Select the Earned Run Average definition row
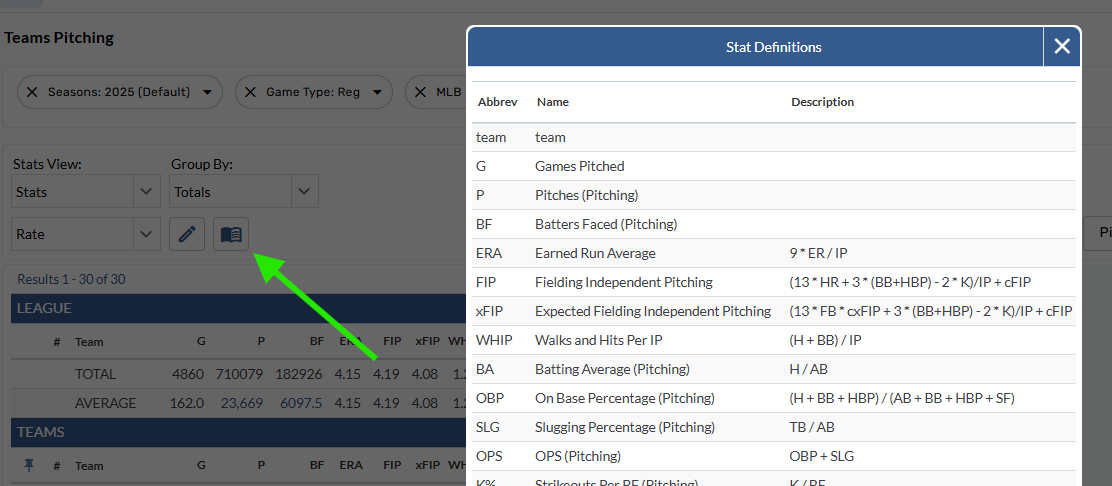 (774, 253)
